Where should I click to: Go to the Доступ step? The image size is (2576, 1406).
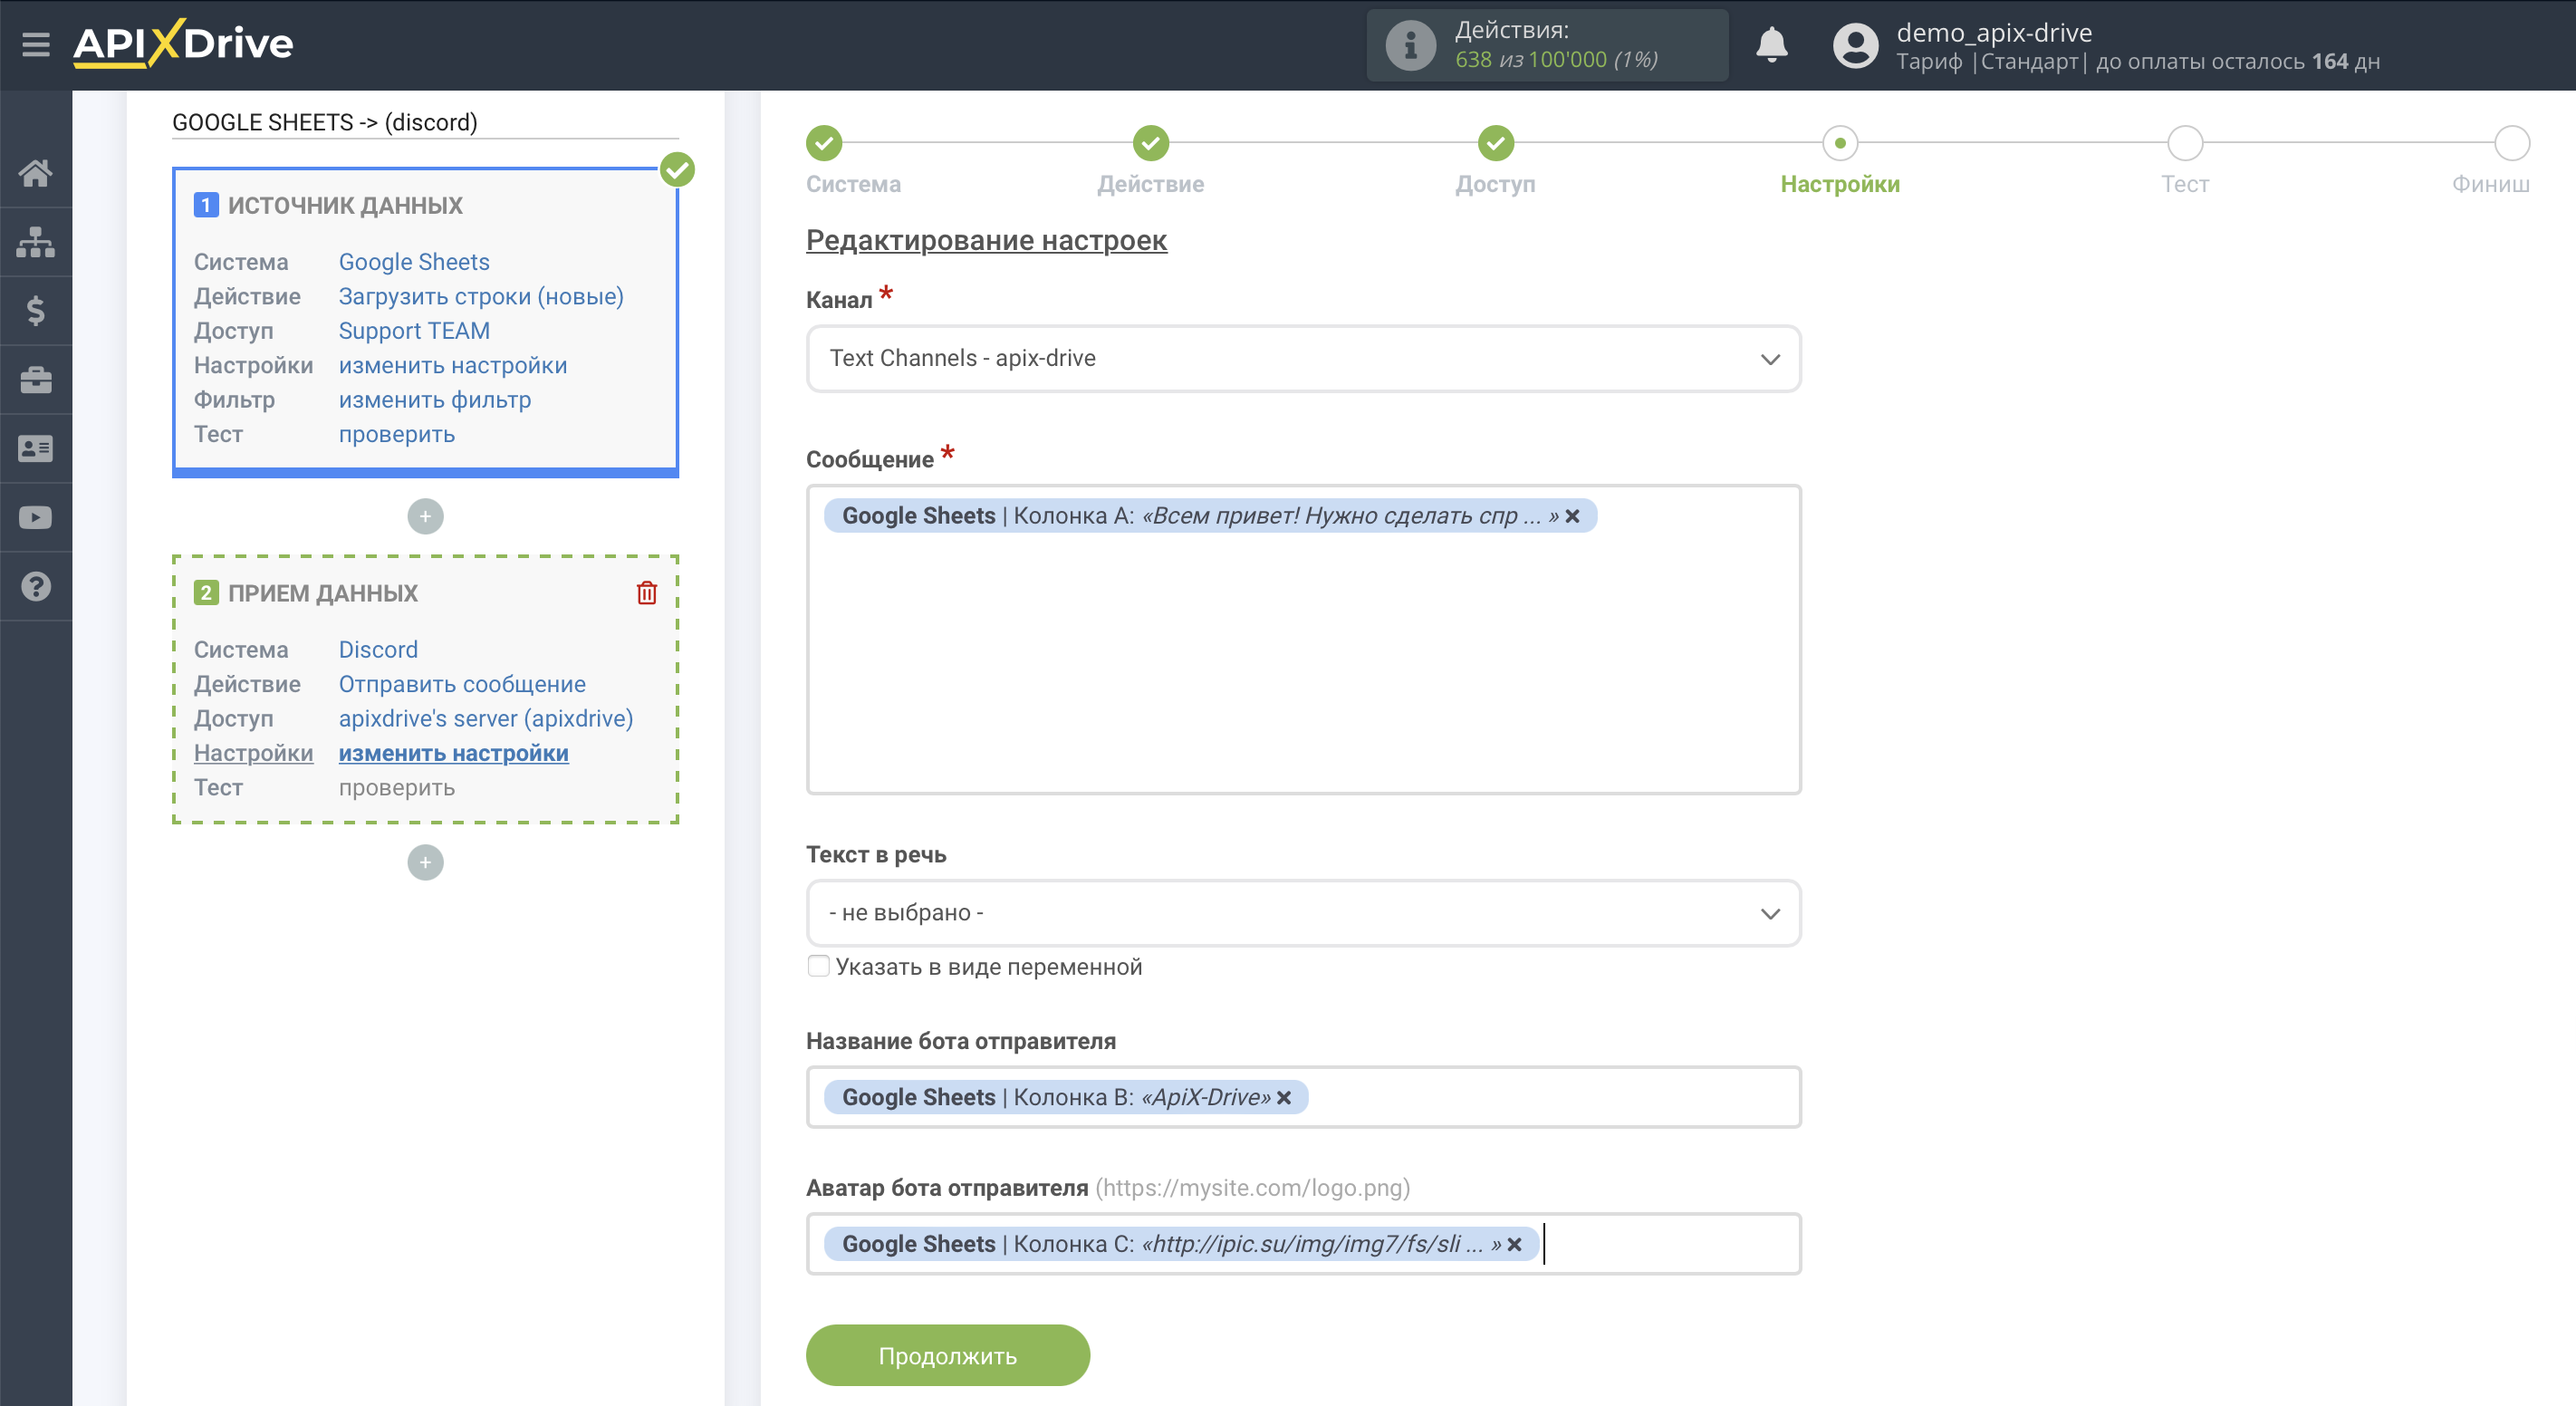coord(1496,144)
